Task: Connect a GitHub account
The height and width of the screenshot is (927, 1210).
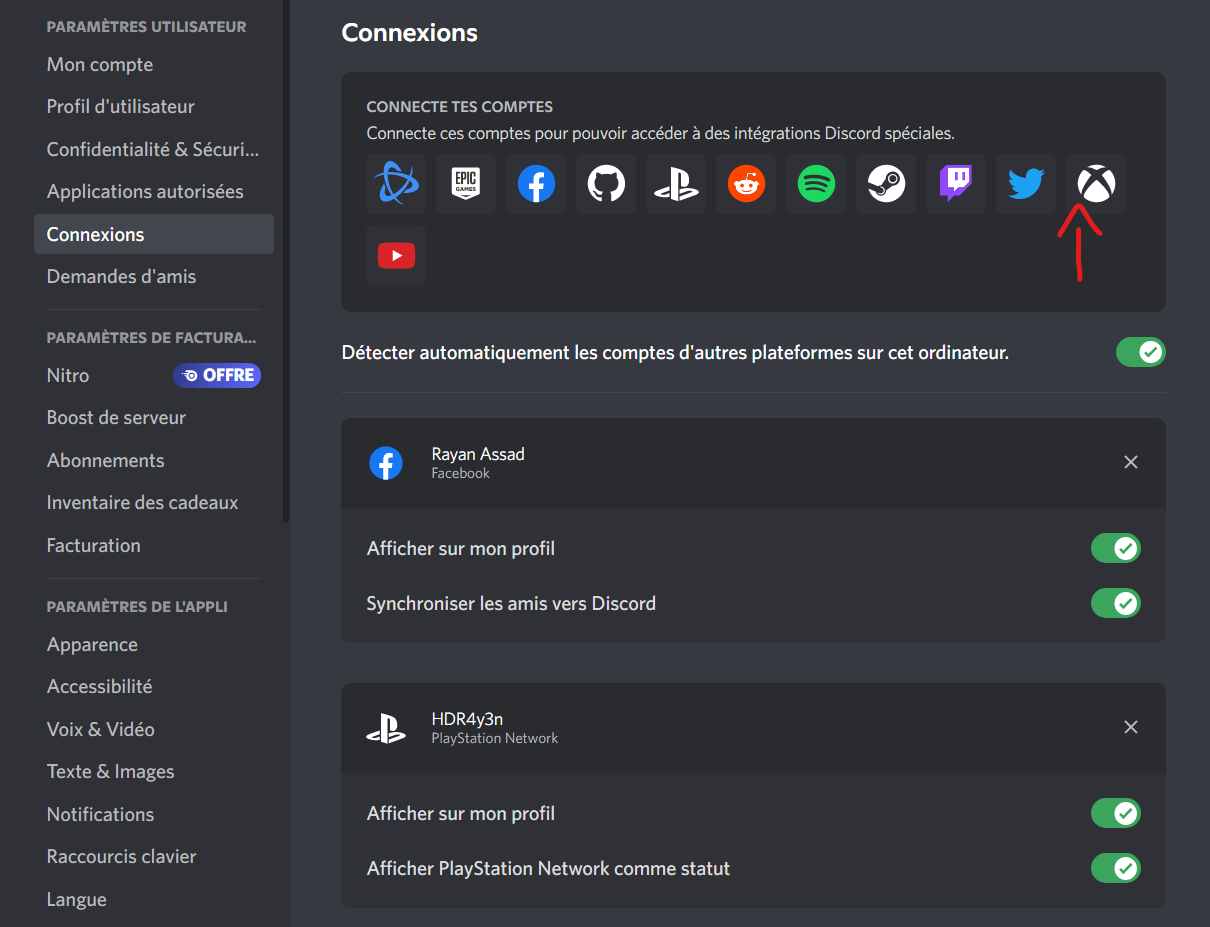Action: point(606,184)
